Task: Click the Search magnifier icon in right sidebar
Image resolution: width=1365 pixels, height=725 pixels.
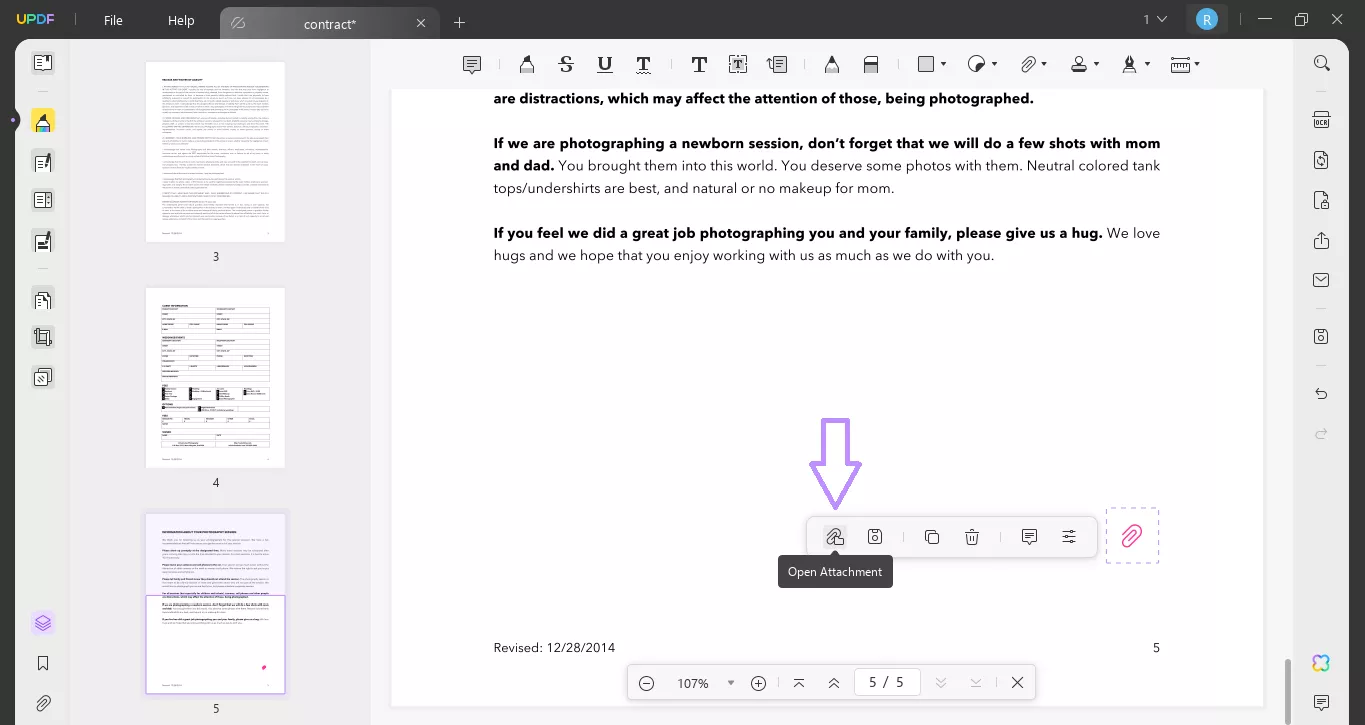Action: (x=1322, y=63)
